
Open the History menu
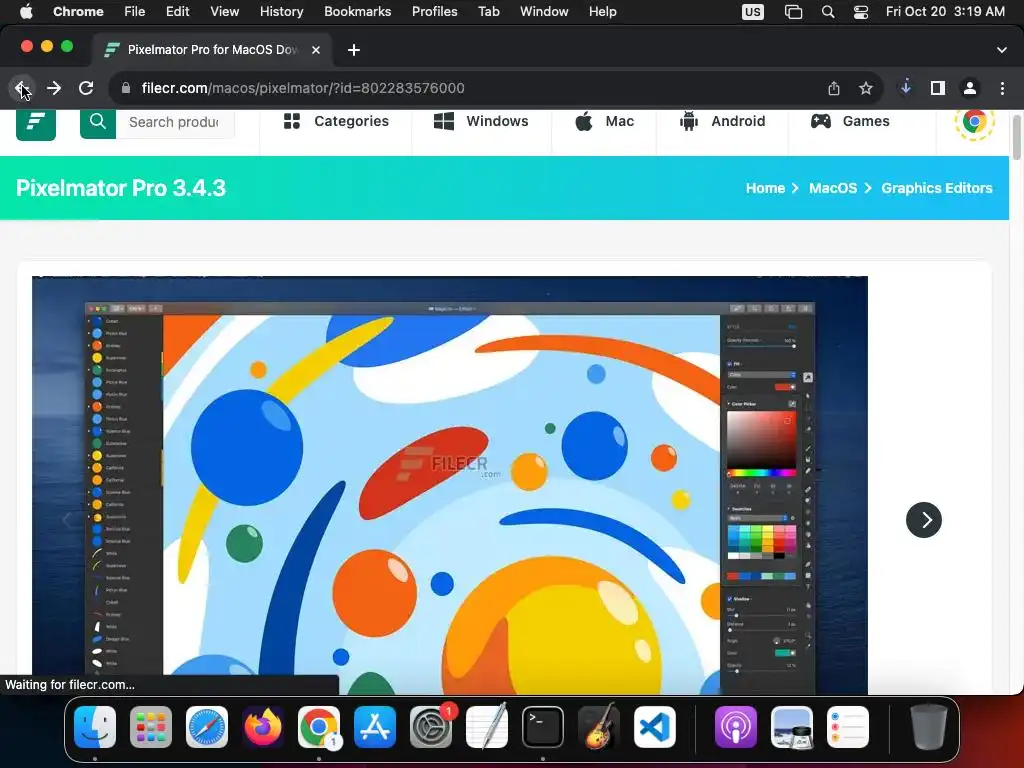(281, 12)
